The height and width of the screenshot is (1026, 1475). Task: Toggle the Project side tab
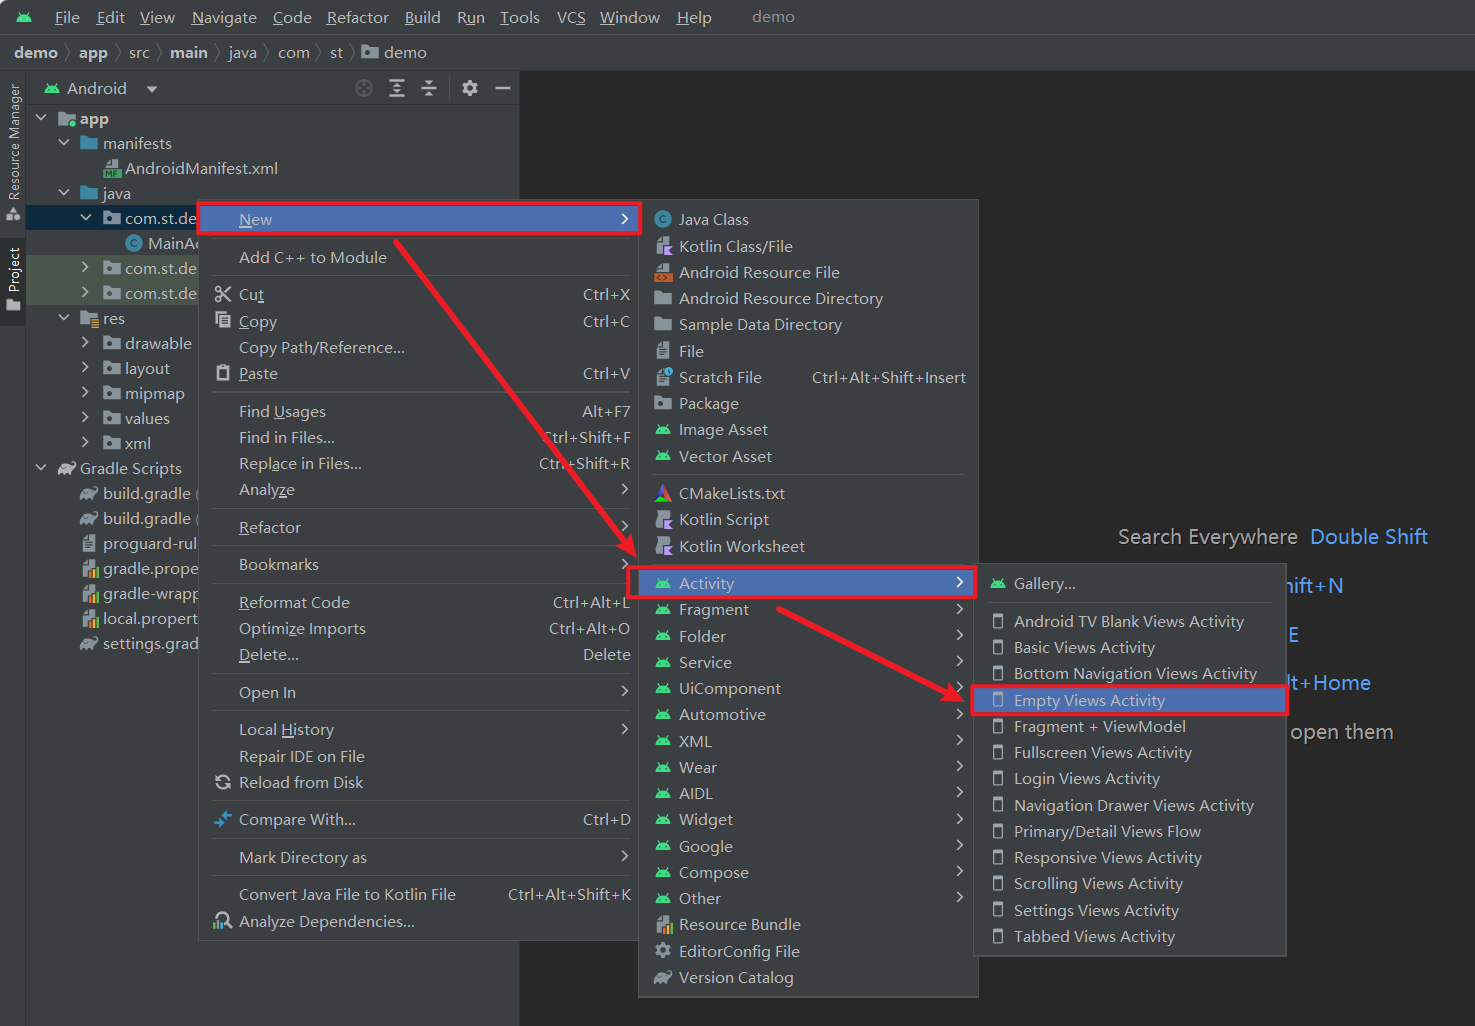pyautogui.click(x=13, y=279)
